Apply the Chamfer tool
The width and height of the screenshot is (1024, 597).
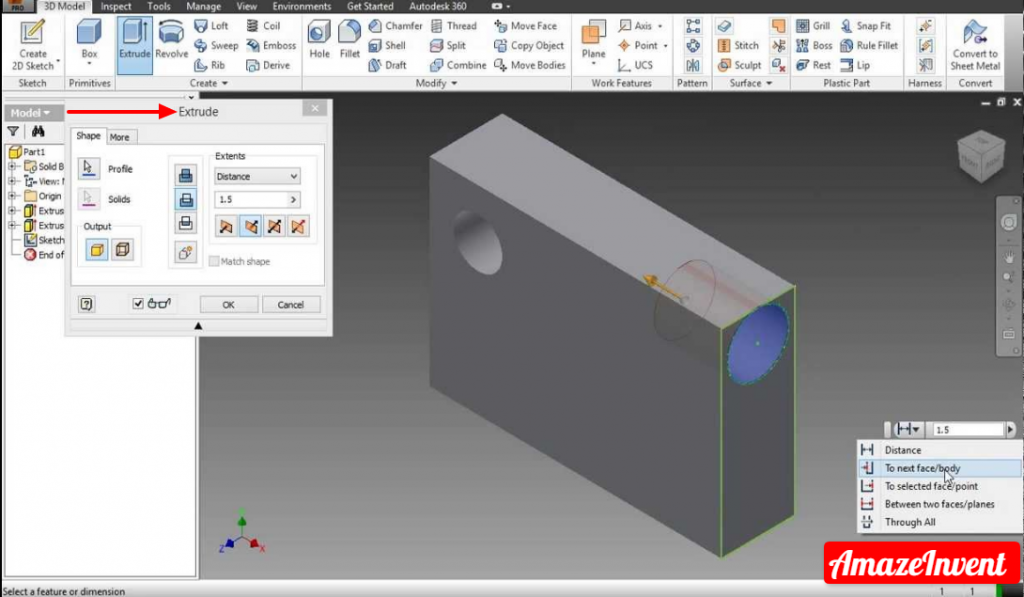pyautogui.click(x=396, y=25)
